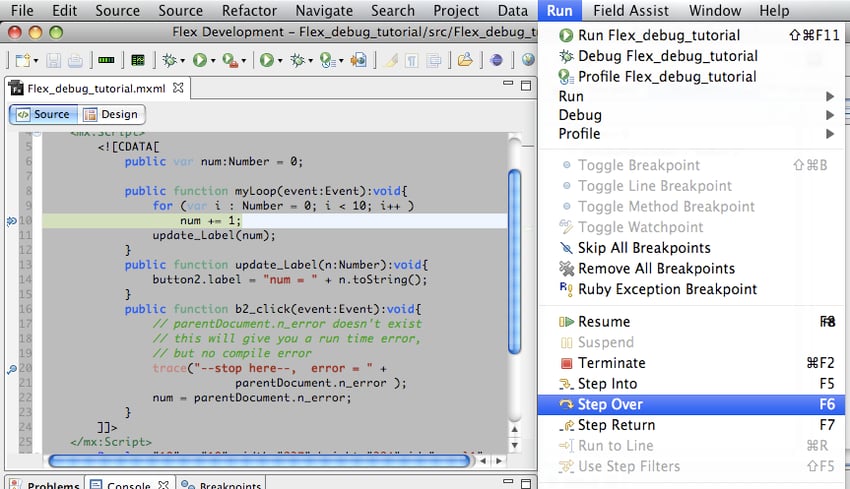This screenshot has height=489, width=850.
Task: Select Terminate in the Run menu
Action: [x=611, y=363]
